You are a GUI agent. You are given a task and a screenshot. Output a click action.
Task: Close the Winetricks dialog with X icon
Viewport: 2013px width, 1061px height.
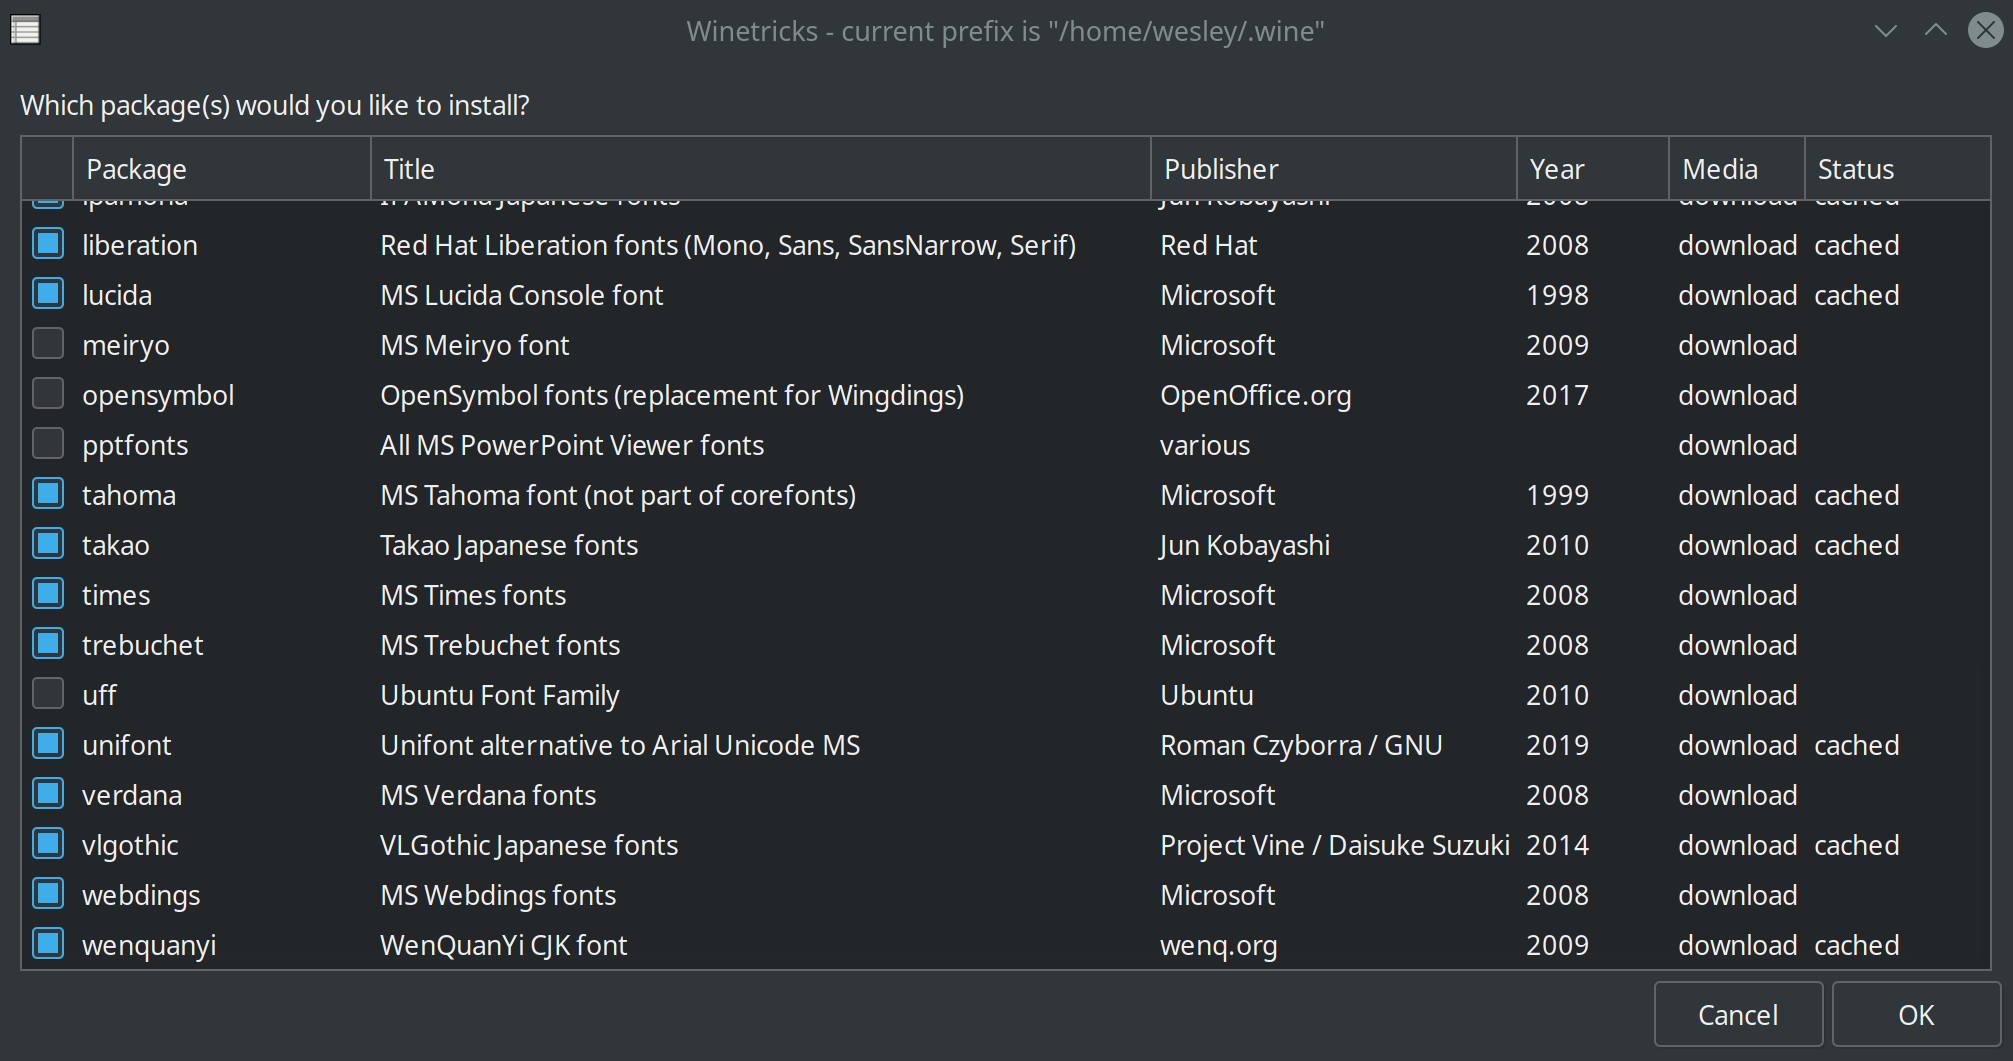[1985, 30]
